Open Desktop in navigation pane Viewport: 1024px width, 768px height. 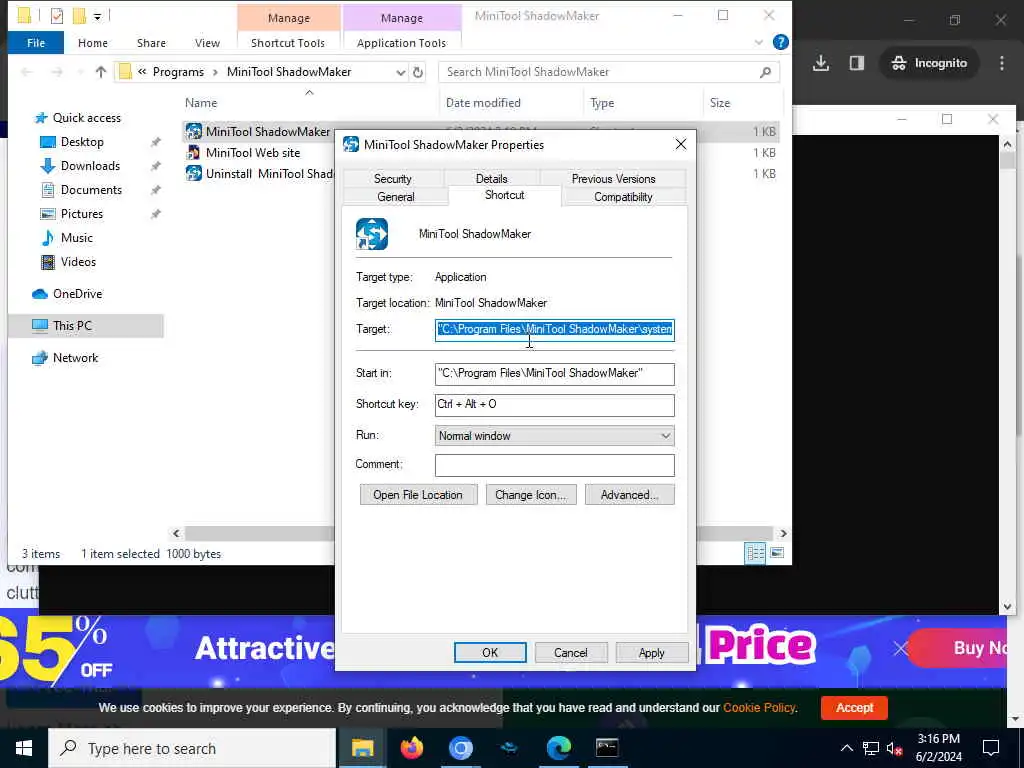click(x=82, y=142)
